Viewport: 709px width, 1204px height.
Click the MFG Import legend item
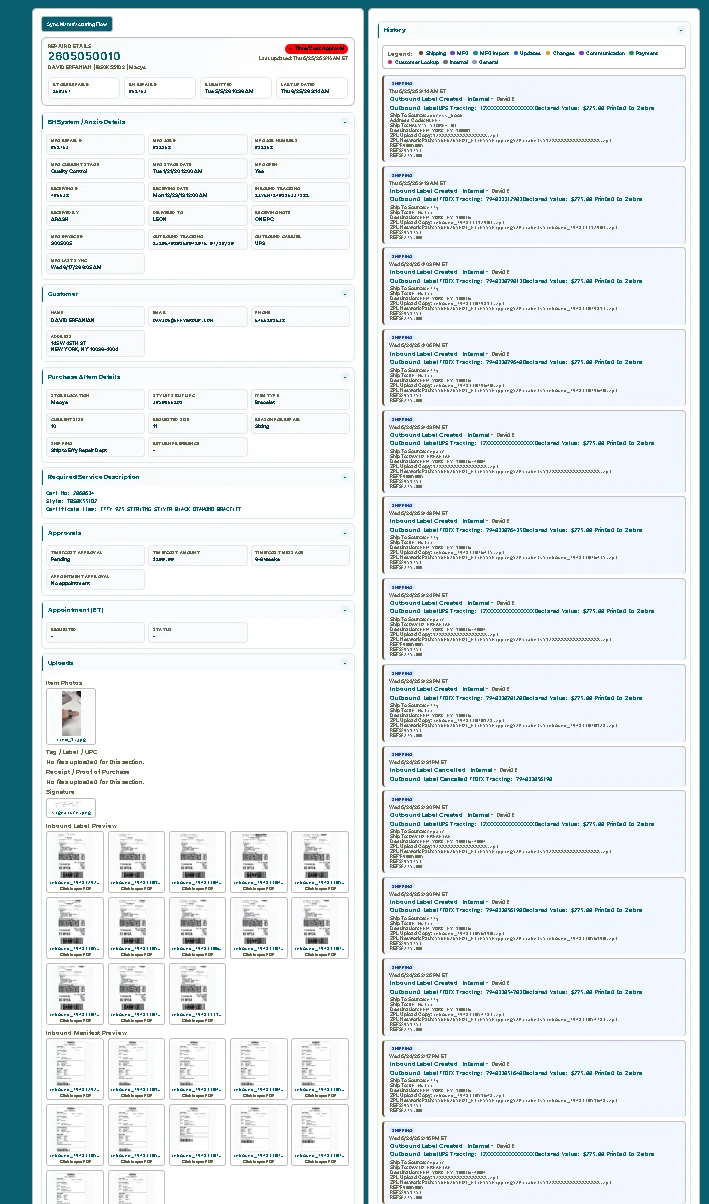click(x=492, y=53)
